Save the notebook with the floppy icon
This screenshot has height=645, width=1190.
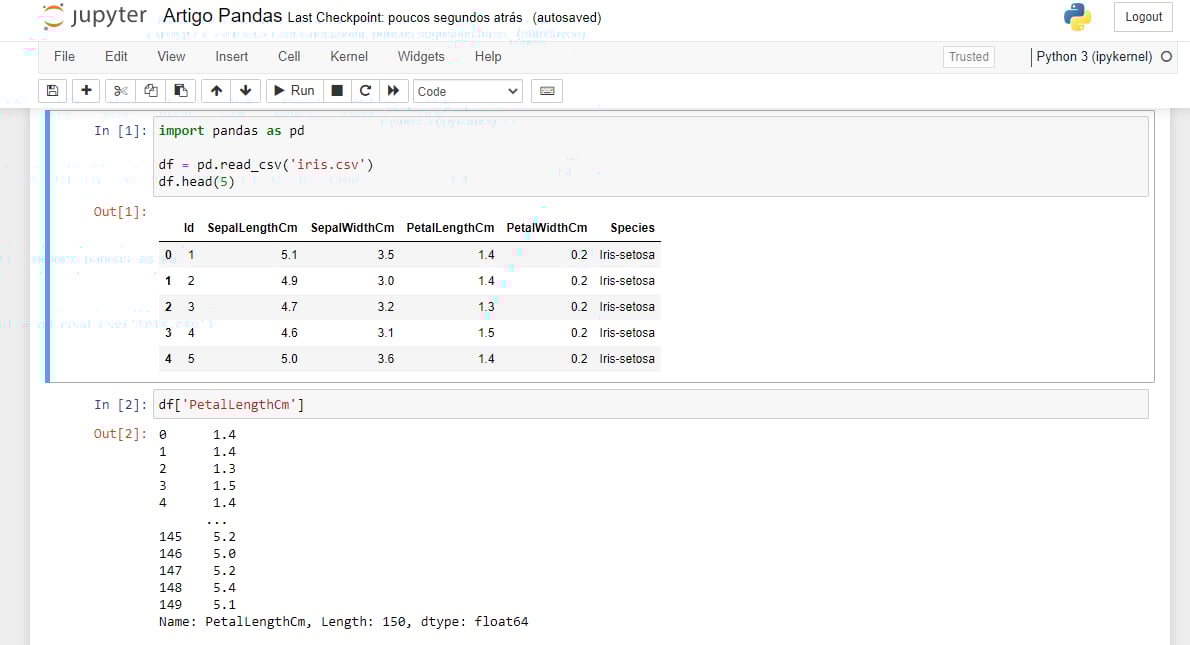click(x=52, y=91)
